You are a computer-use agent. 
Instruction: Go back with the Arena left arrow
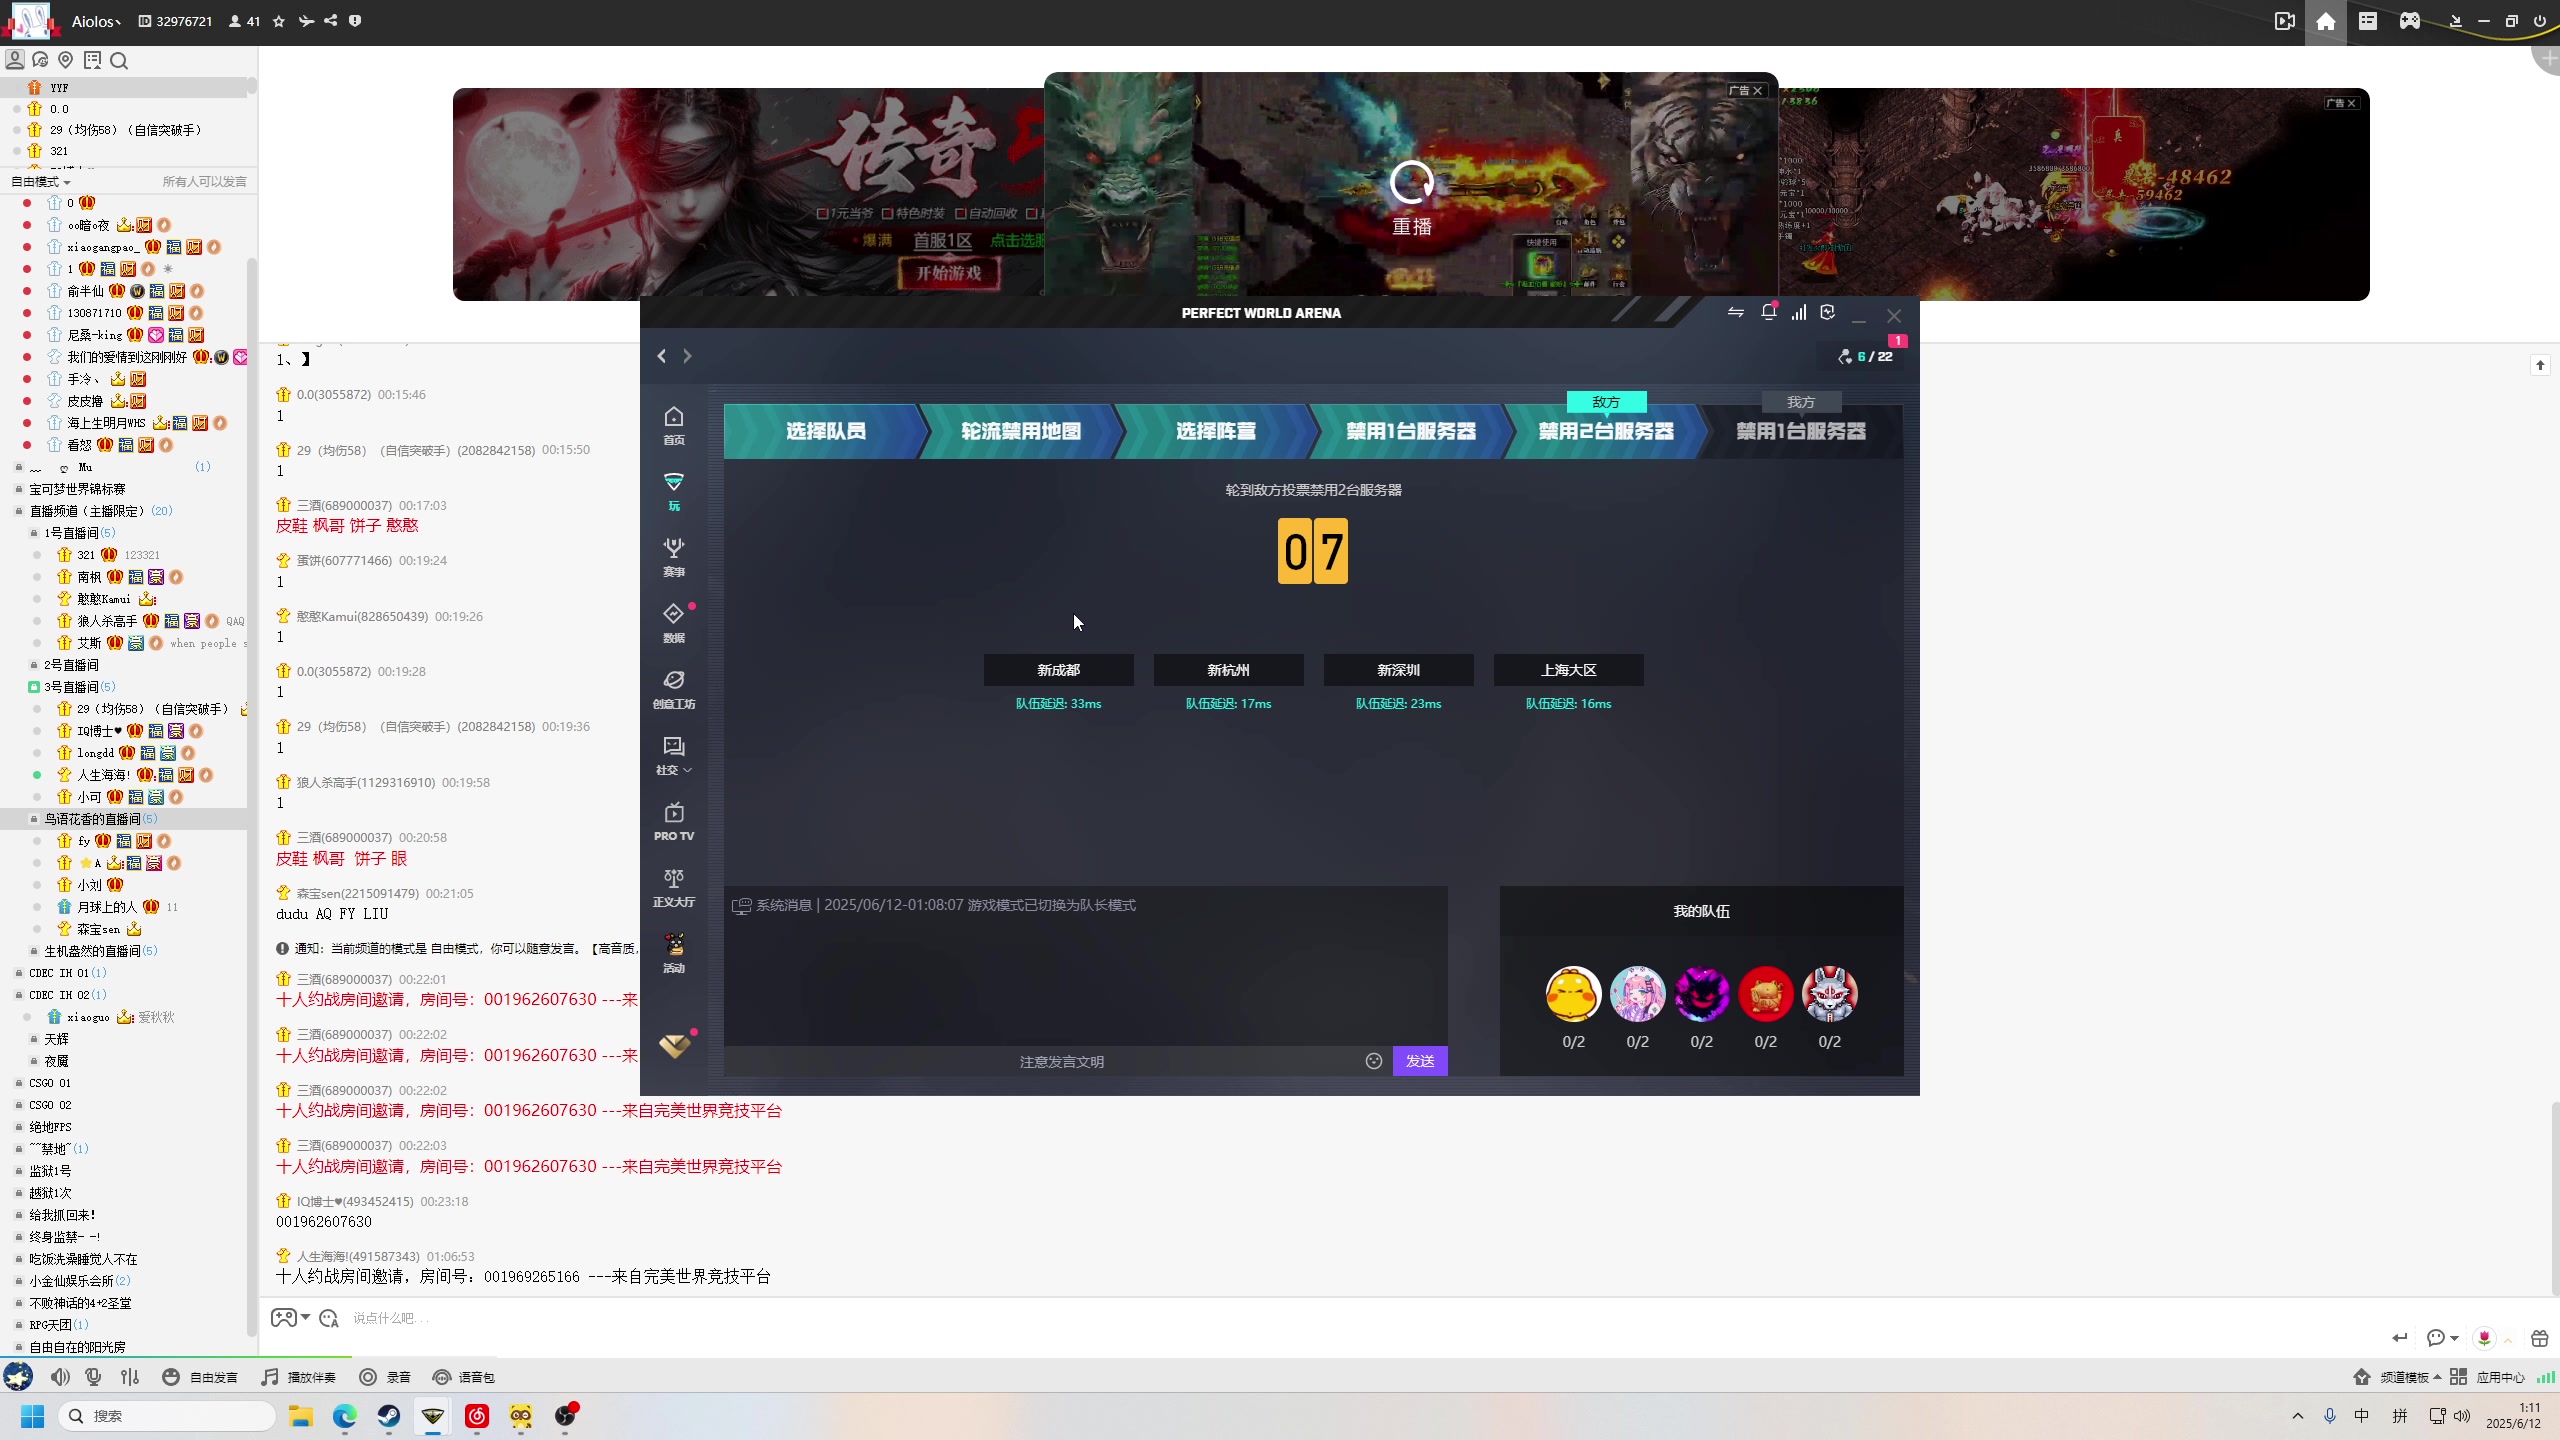point(661,356)
